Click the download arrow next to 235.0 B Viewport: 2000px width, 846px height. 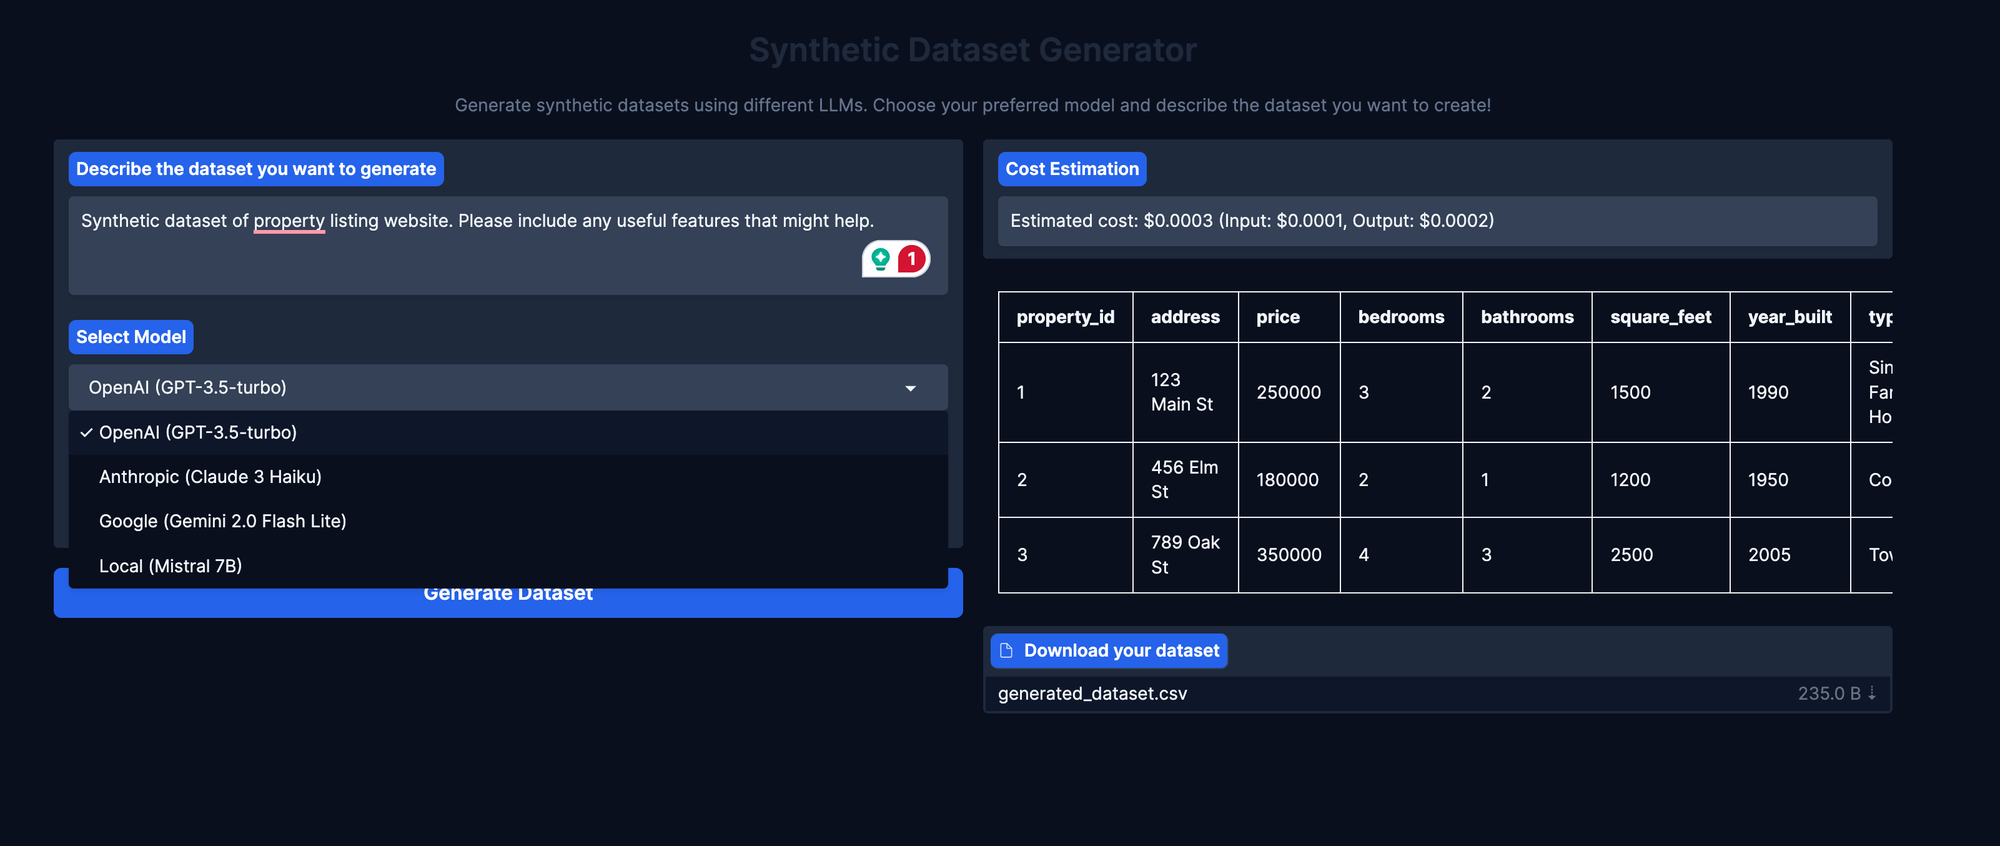coord(1872,693)
